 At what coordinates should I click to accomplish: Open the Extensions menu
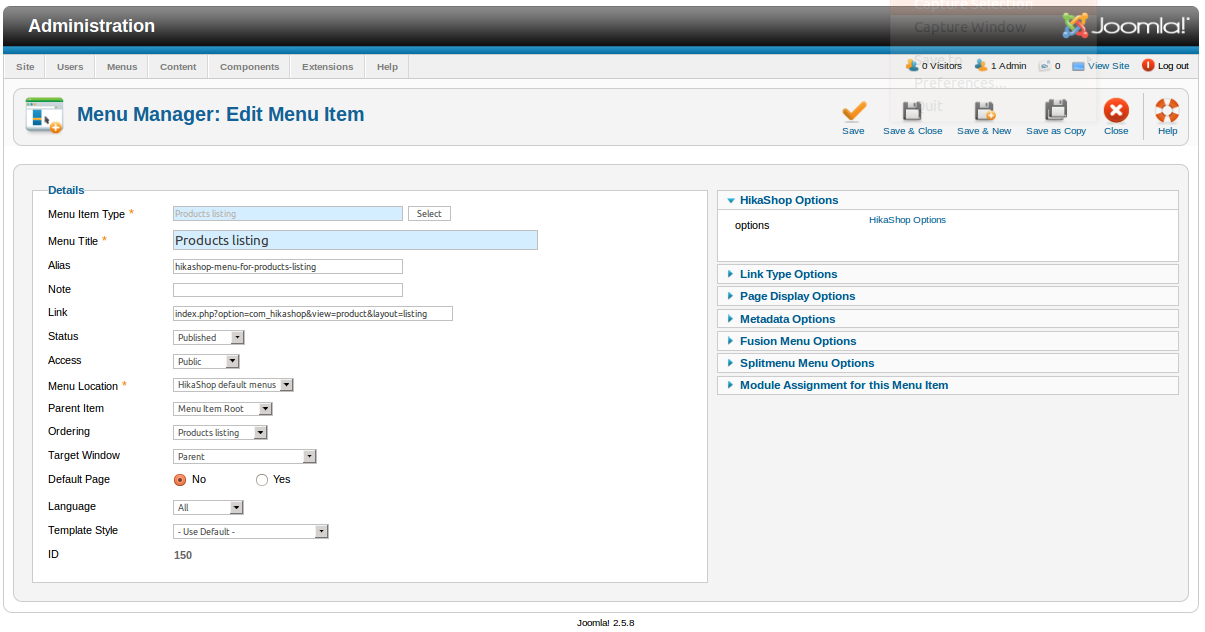coord(327,67)
